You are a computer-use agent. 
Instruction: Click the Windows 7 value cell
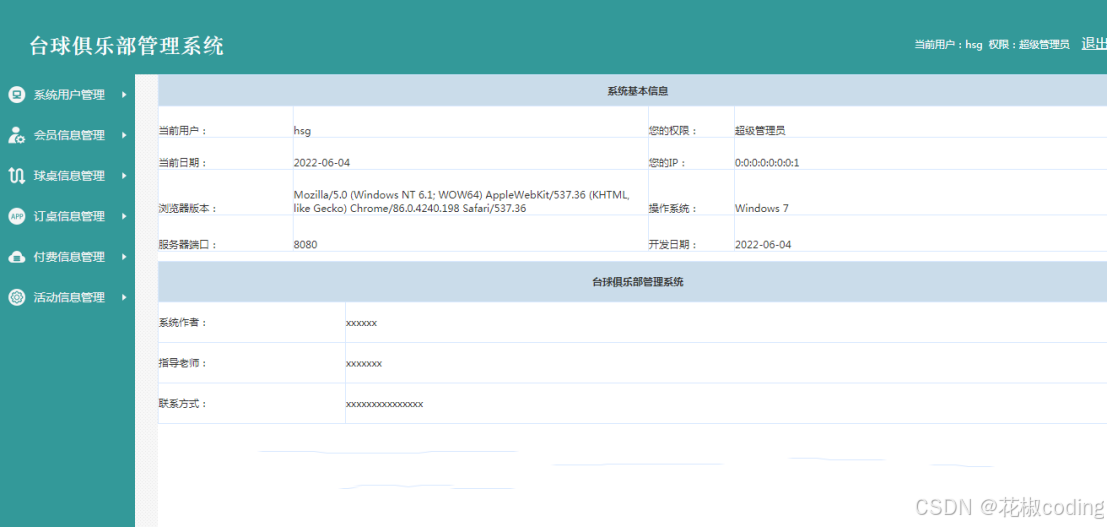(x=761, y=208)
